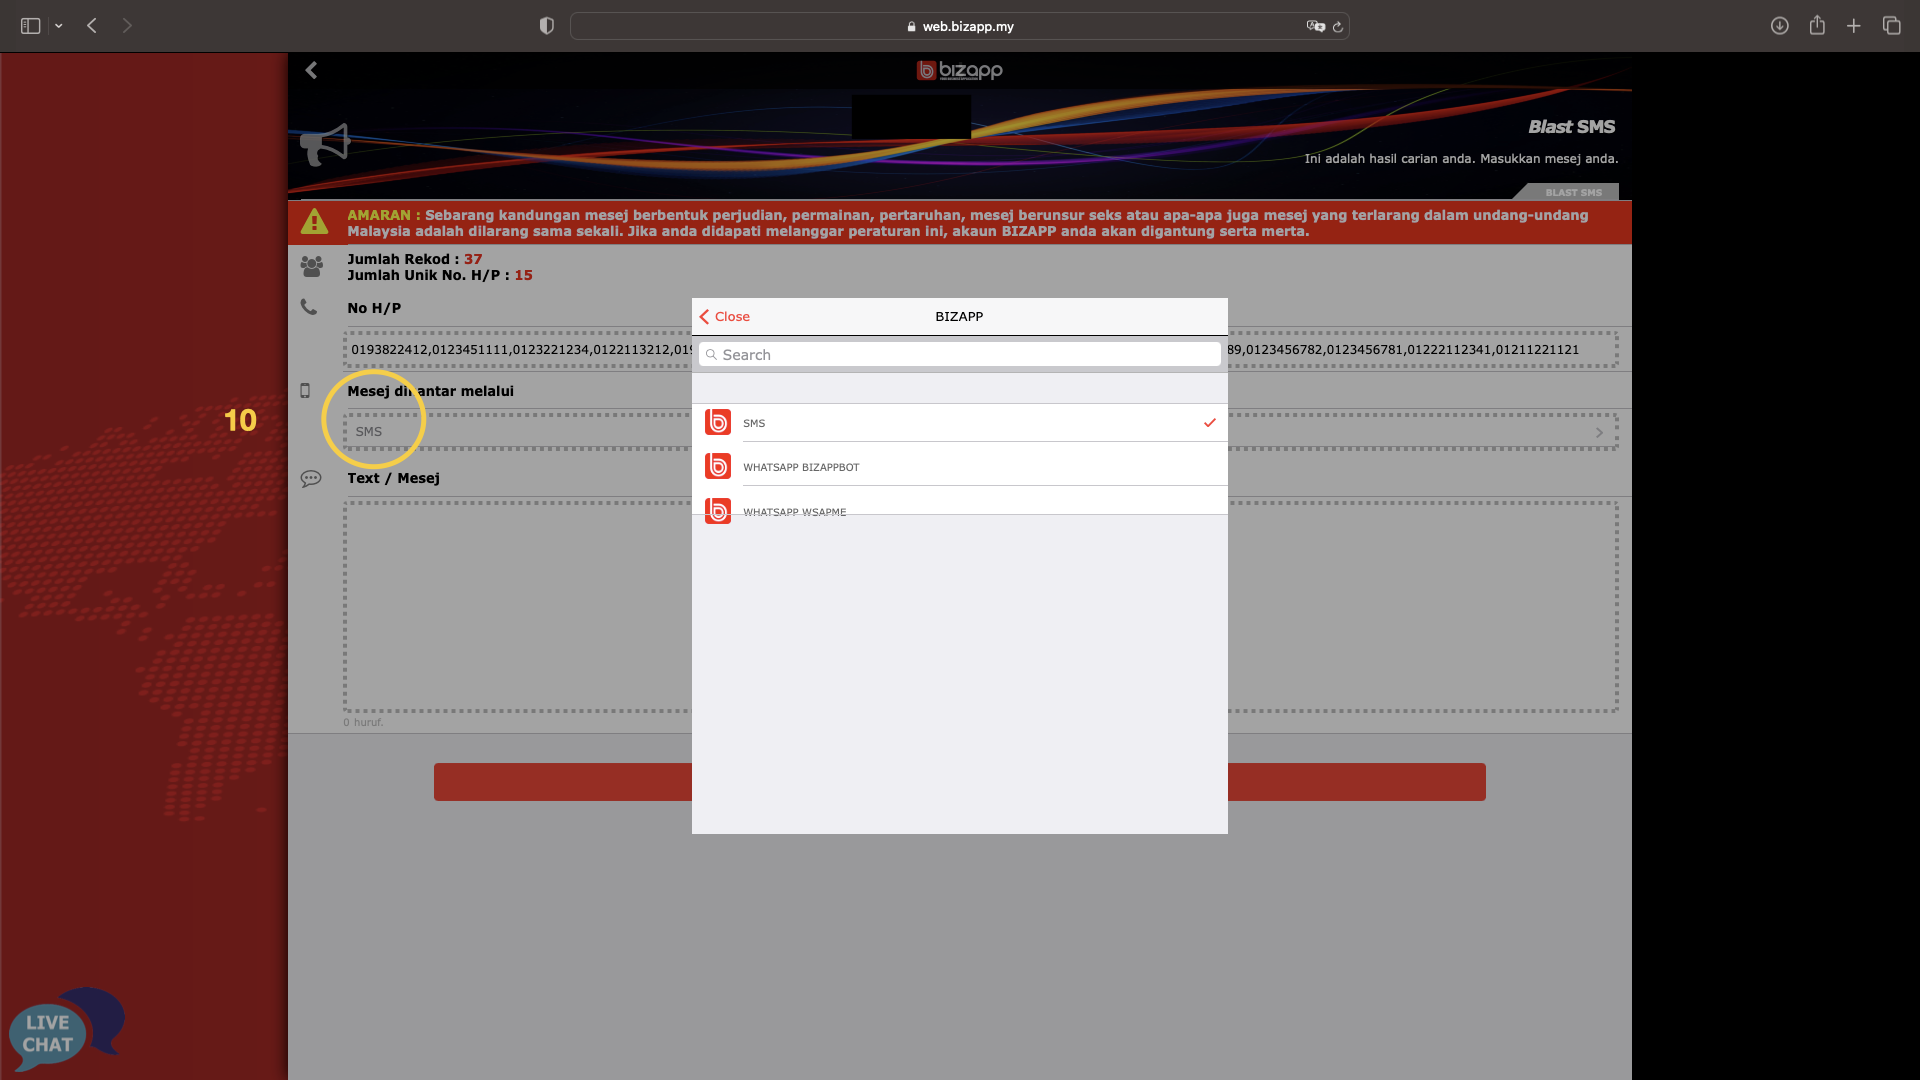Image resolution: width=1920 pixels, height=1080 pixels.
Task: Click the Bizapp icon next to SMS
Action: (x=718, y=422)
